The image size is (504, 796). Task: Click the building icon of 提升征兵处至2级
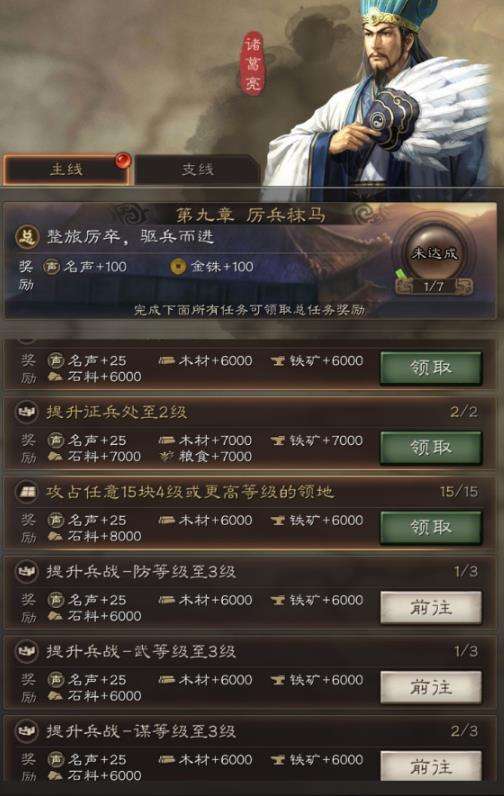coord(26,412)
